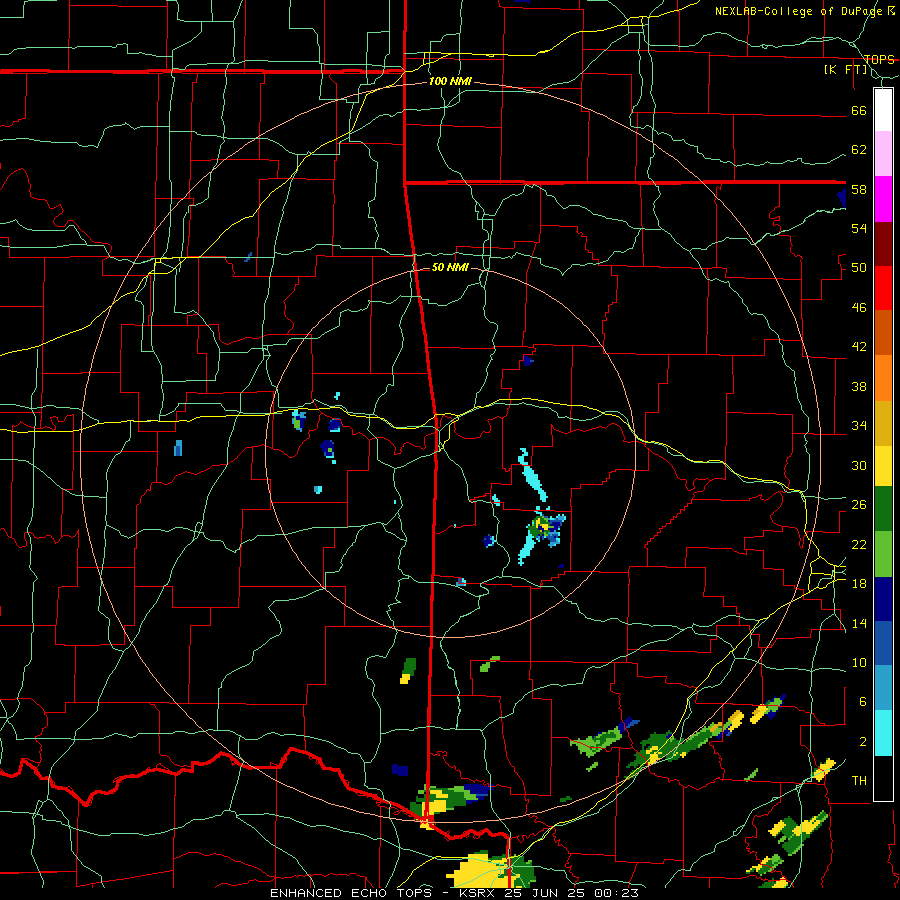The width and height of the screenshot is (900, 900).
Task: Click the "00:23" timestamp in the caption
Action: (614, 893)
